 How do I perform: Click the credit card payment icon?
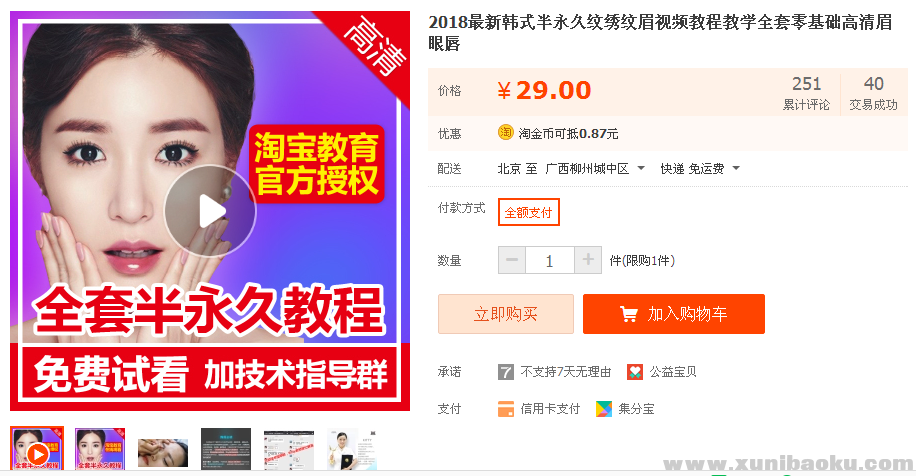(505, 409)
